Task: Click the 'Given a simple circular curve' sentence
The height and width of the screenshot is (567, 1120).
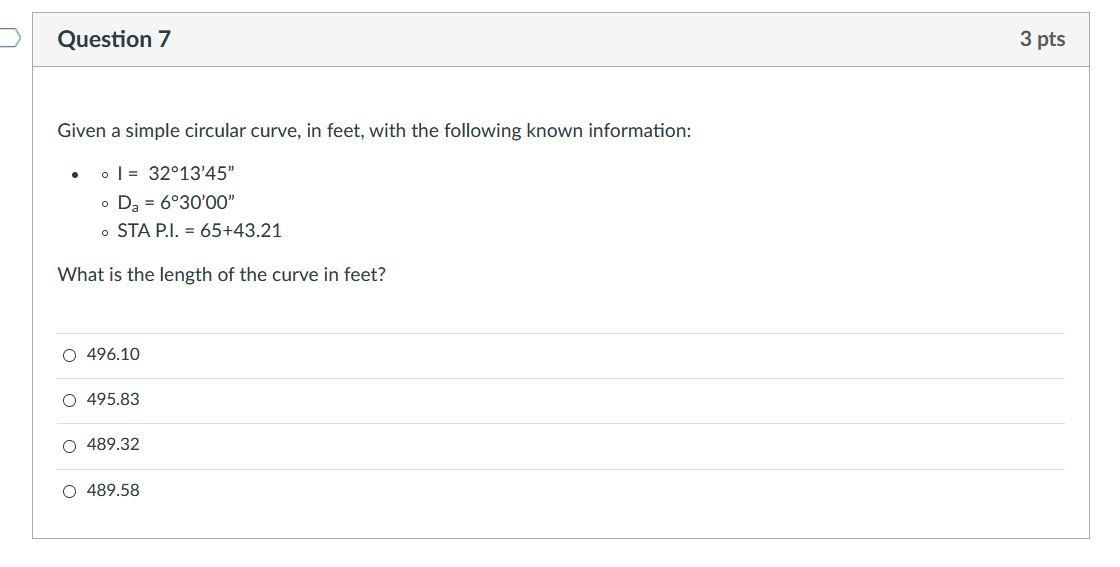Action: coord(374,131)
